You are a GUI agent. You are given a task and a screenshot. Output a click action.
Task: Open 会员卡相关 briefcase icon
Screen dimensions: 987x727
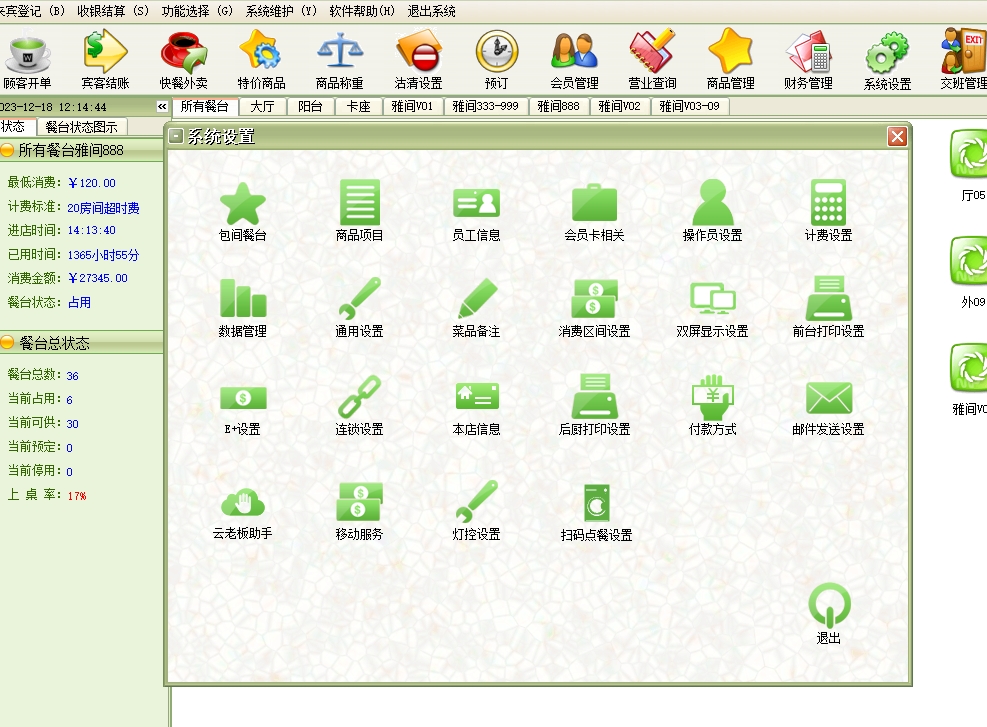pyautogui.click(x=594, y=205)
